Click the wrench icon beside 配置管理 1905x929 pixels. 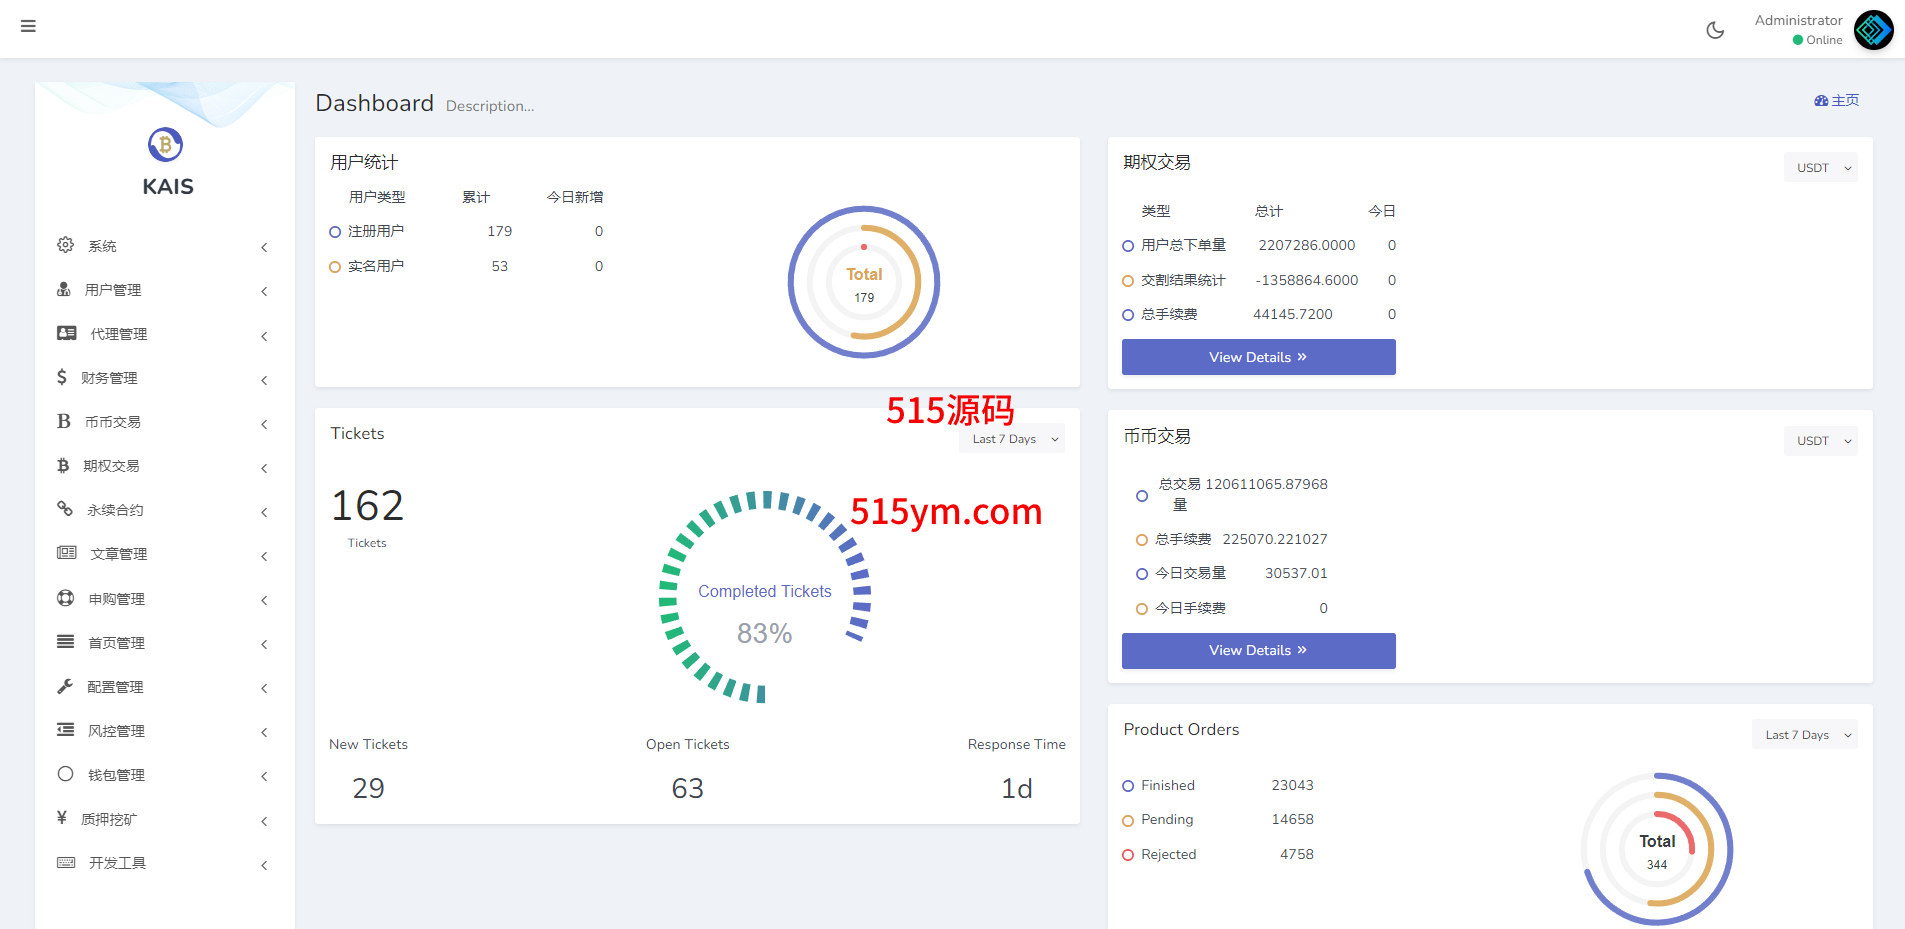65,686
